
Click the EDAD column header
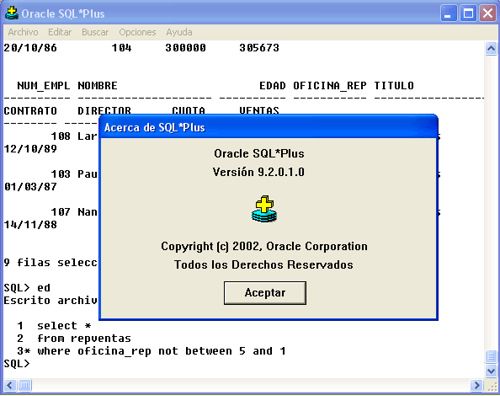pyautogui.click(x=272, y=86)
